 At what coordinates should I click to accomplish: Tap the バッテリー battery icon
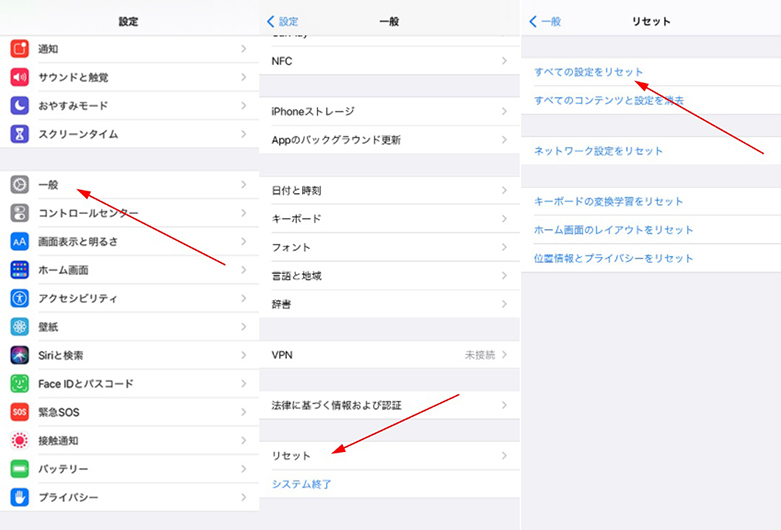coord(19,469)
